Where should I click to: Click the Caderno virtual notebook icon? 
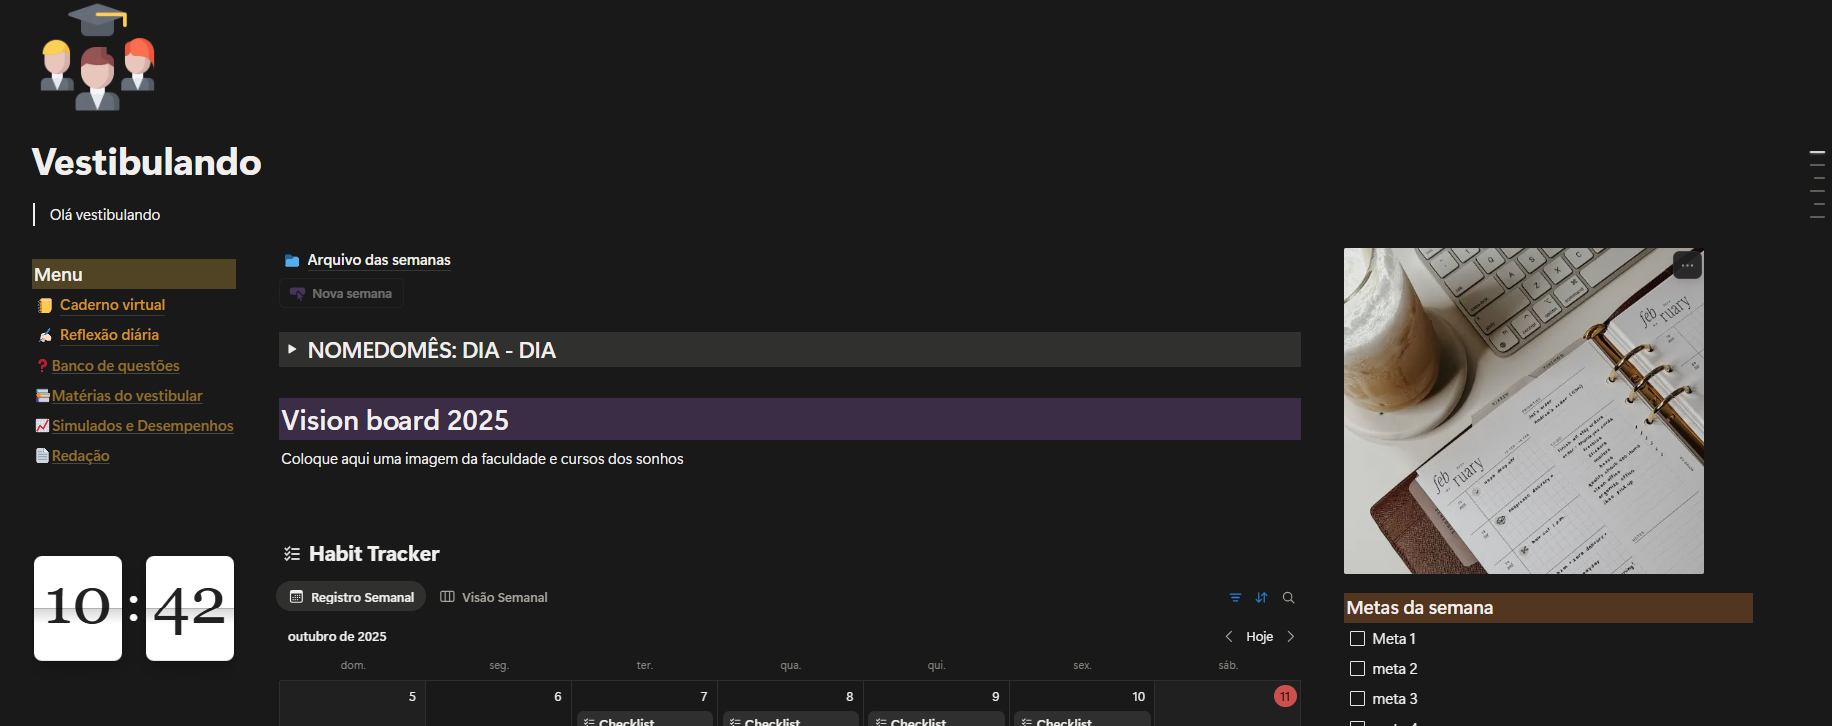click(x=45, y=306)
